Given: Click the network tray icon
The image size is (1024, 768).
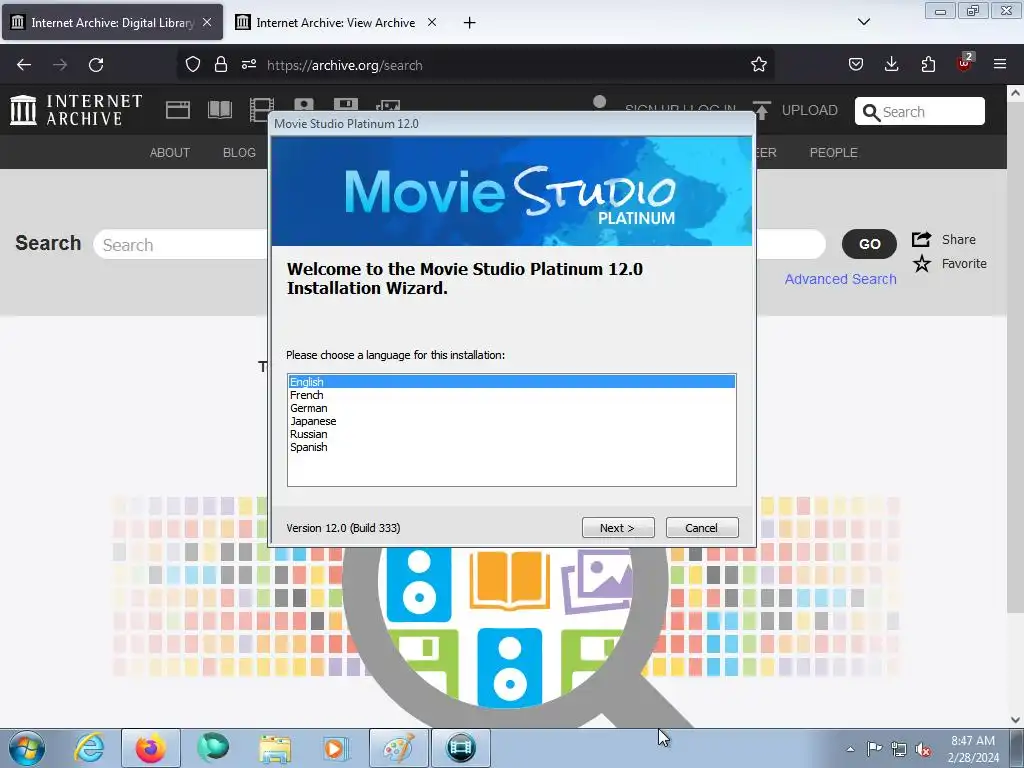Looking at the screenshot, I should click(x=899, y=749).
